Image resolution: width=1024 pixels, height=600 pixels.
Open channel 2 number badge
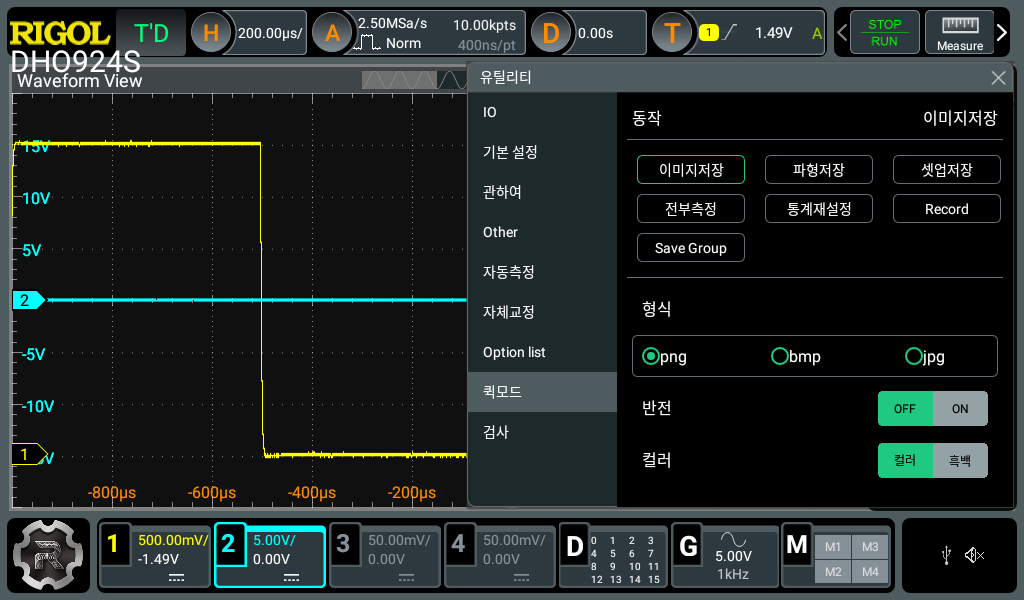click(x=228, y=544)
